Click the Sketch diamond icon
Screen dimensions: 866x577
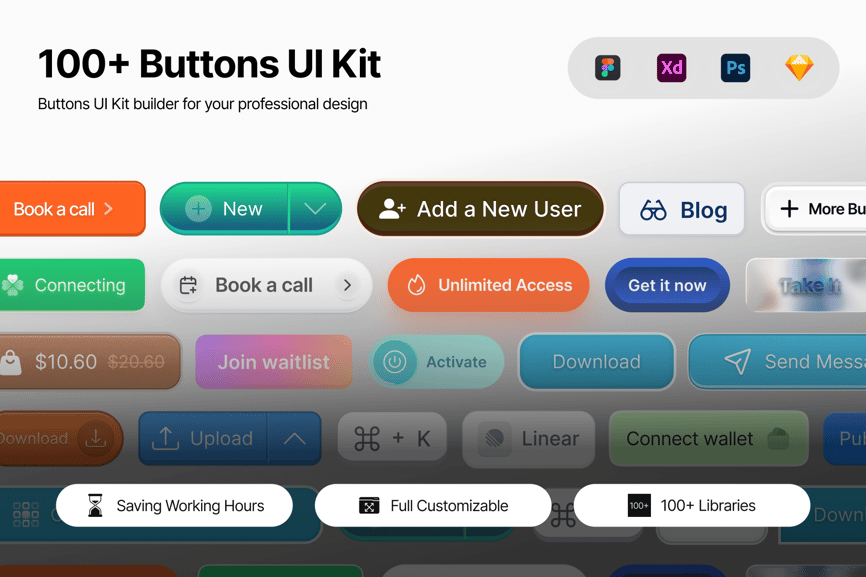(x=799, y=68)
